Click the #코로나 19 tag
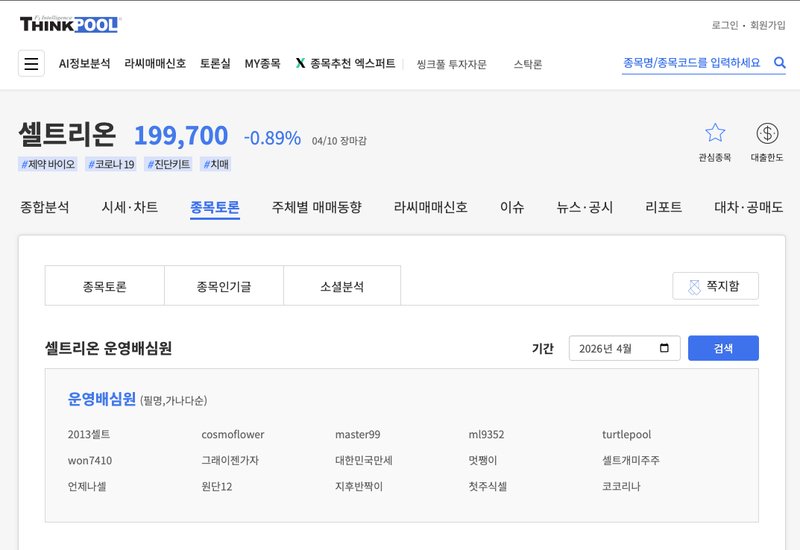The width and height of the screenshot is (800, 550). (111, 164)
